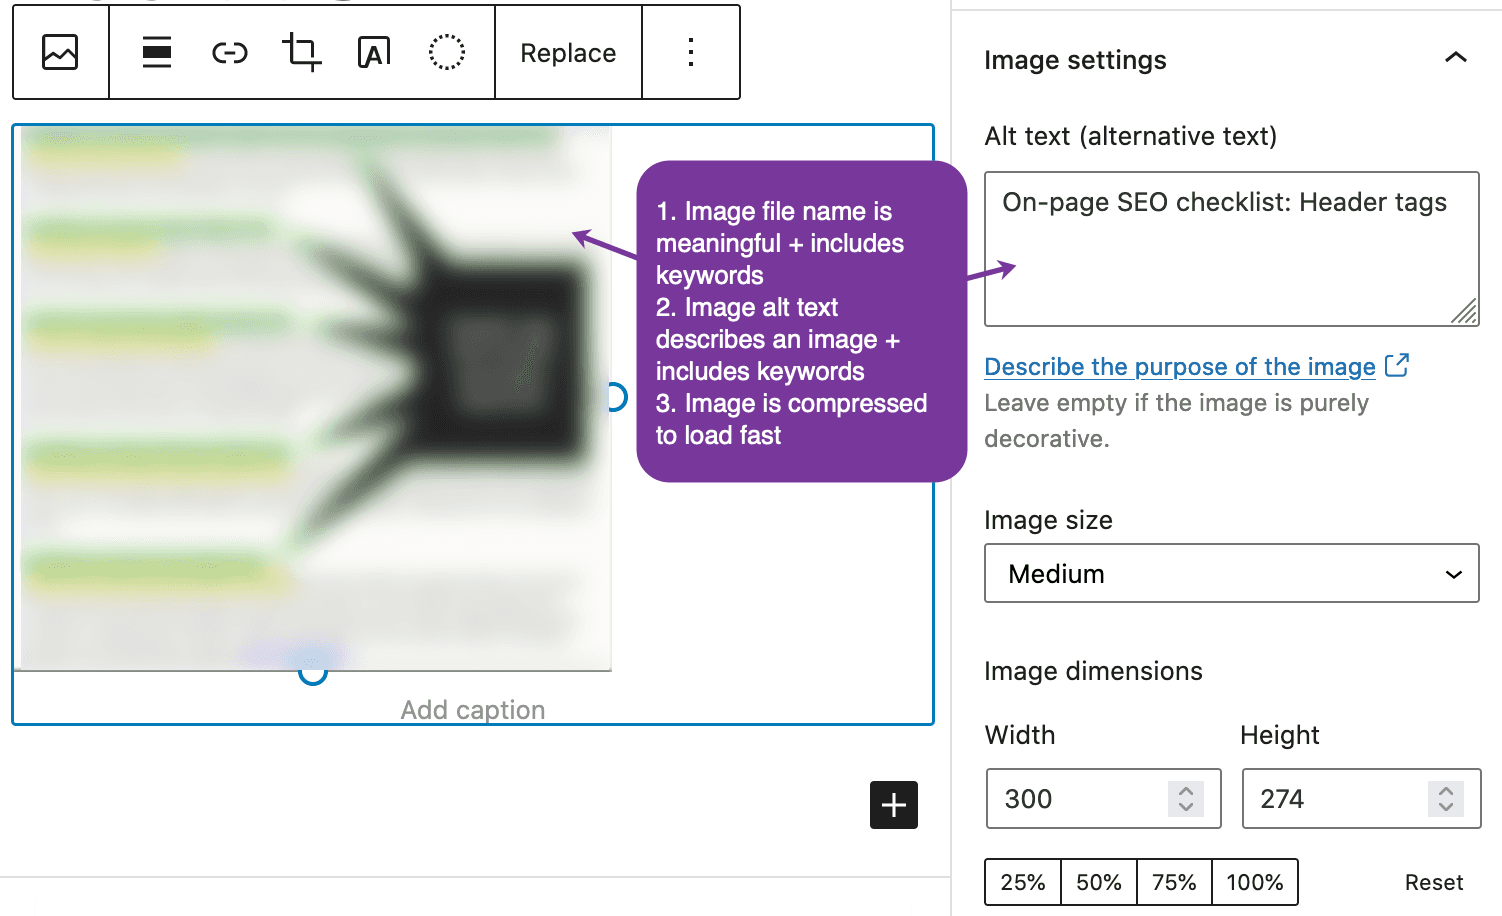Collapse the Image settings panel
This screenshot has width=1502, height=916.
coord(1455,58)
